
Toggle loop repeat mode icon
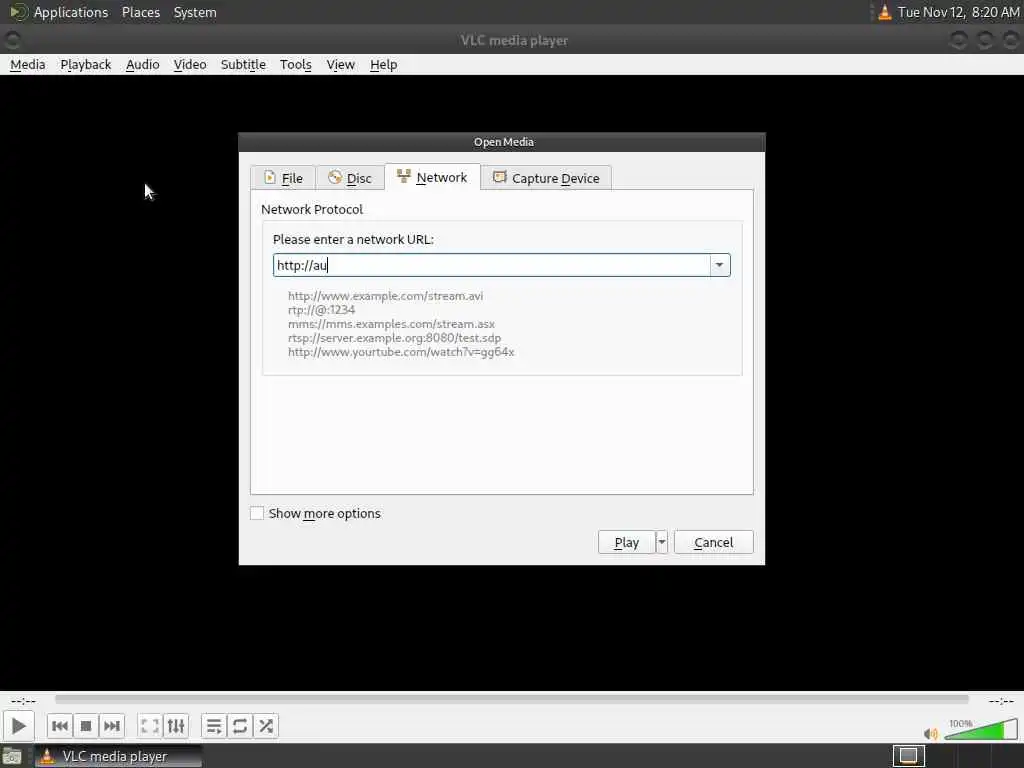tap(240, 726)
